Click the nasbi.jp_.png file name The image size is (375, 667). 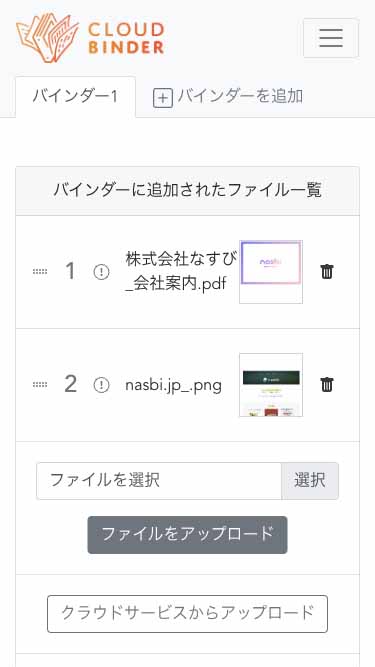click(173, 386)
